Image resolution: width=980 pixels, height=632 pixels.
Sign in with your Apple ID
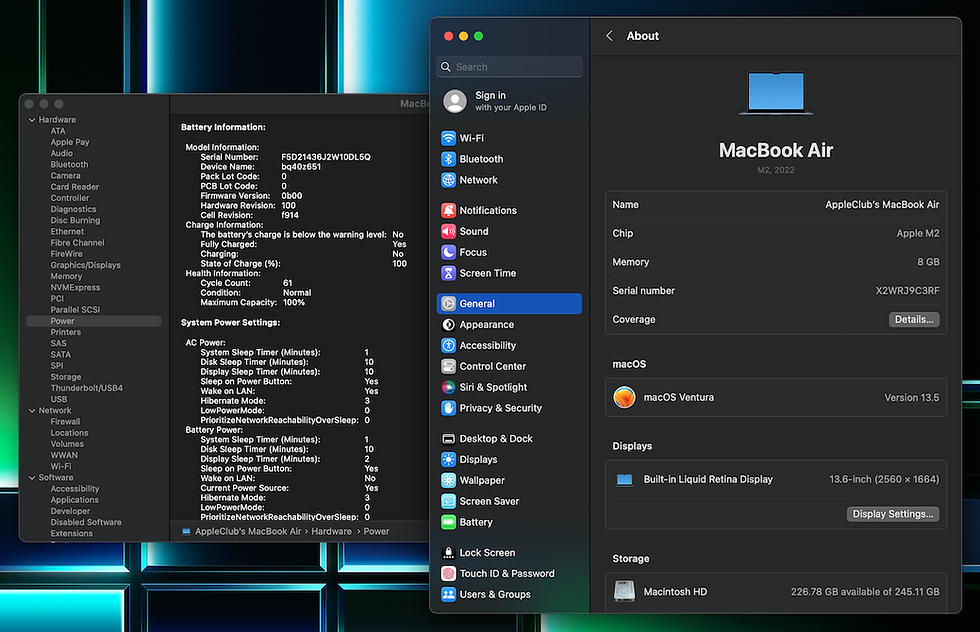click(509, 101)
